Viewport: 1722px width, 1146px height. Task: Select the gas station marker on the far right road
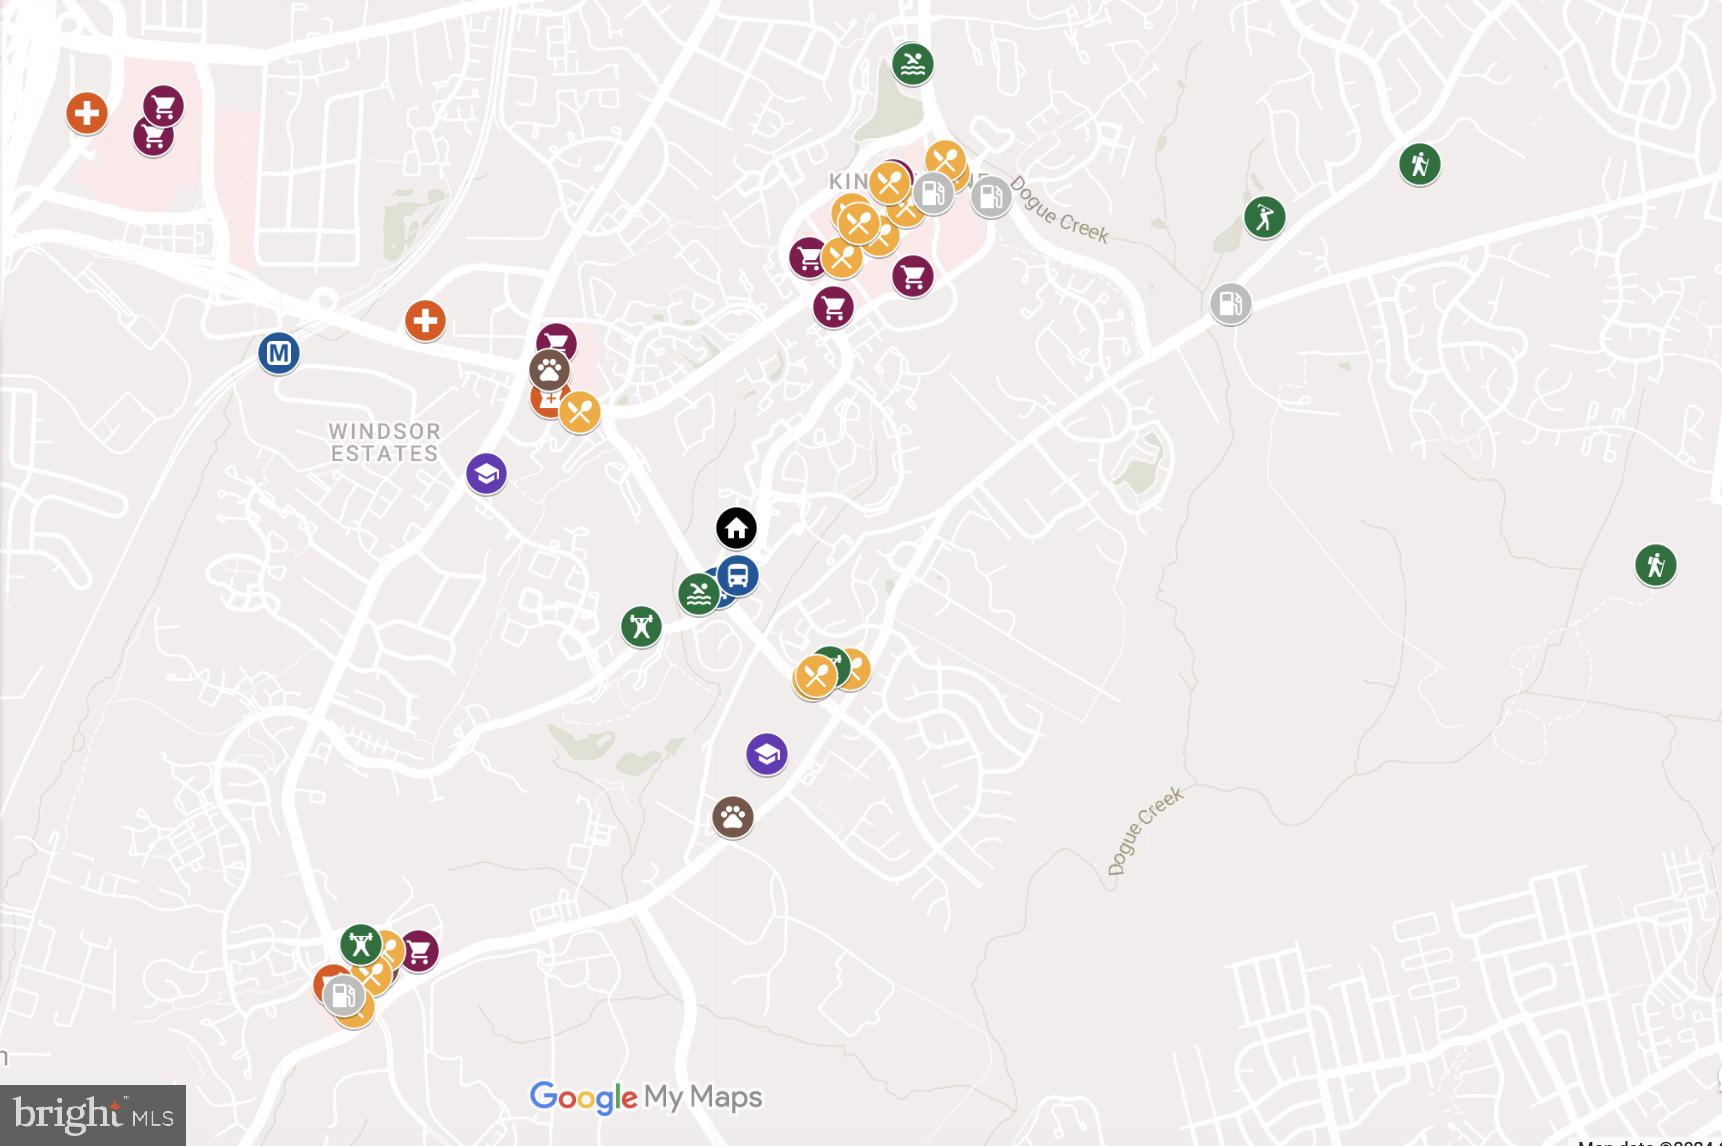coord(1230,303)
